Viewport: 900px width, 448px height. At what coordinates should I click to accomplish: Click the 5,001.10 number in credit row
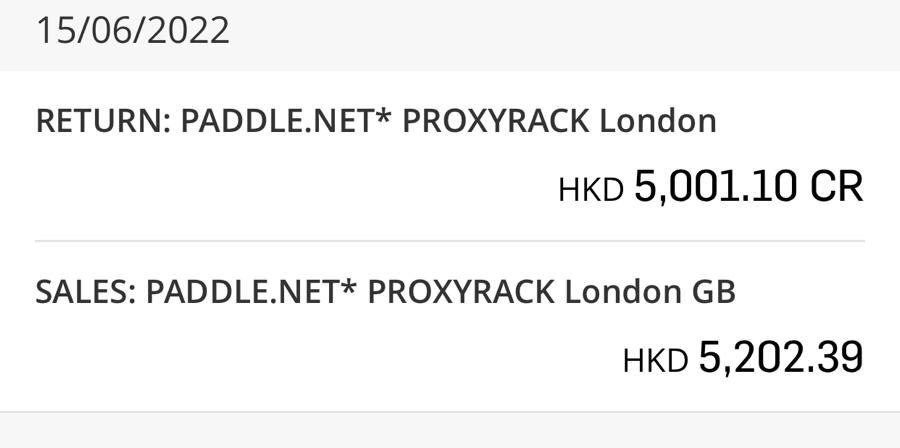(x=716, y=187)
